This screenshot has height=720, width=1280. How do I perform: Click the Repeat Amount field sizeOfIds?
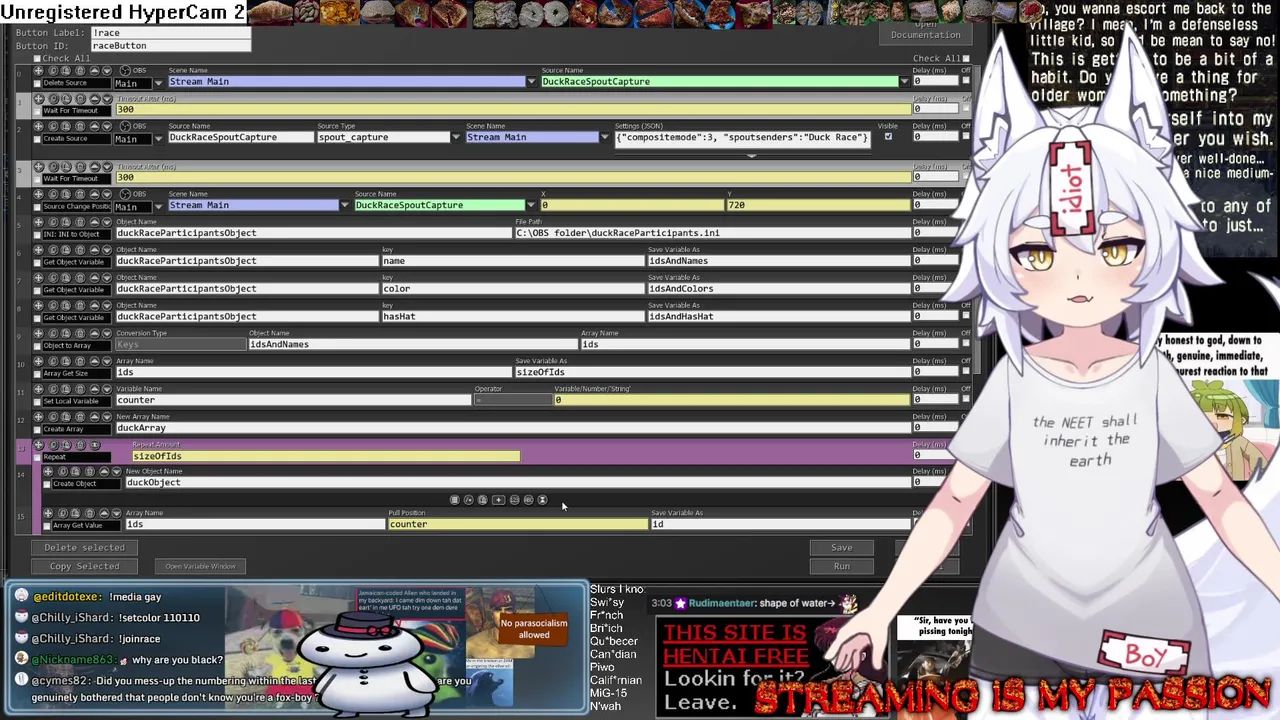pyautogui.click(x=325, y=456)
